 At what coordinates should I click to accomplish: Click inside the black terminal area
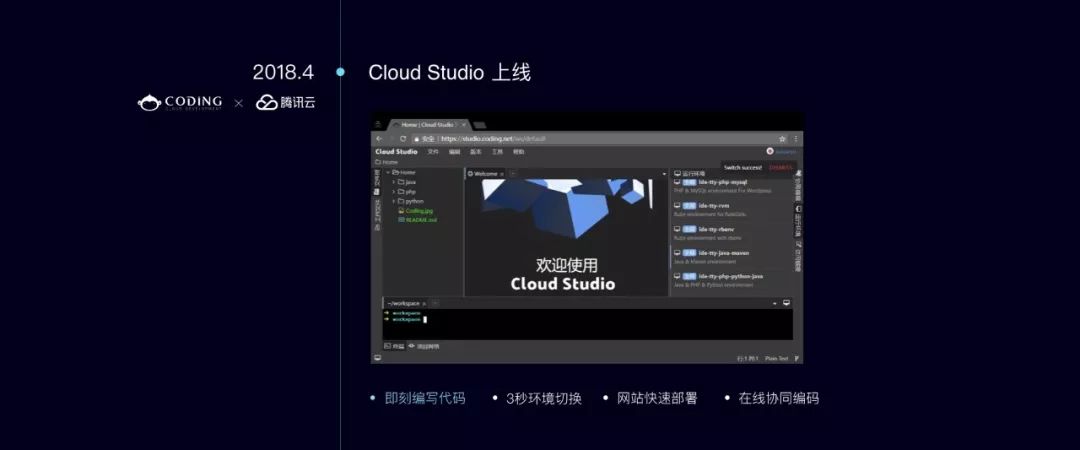click(x=588, y=324)
